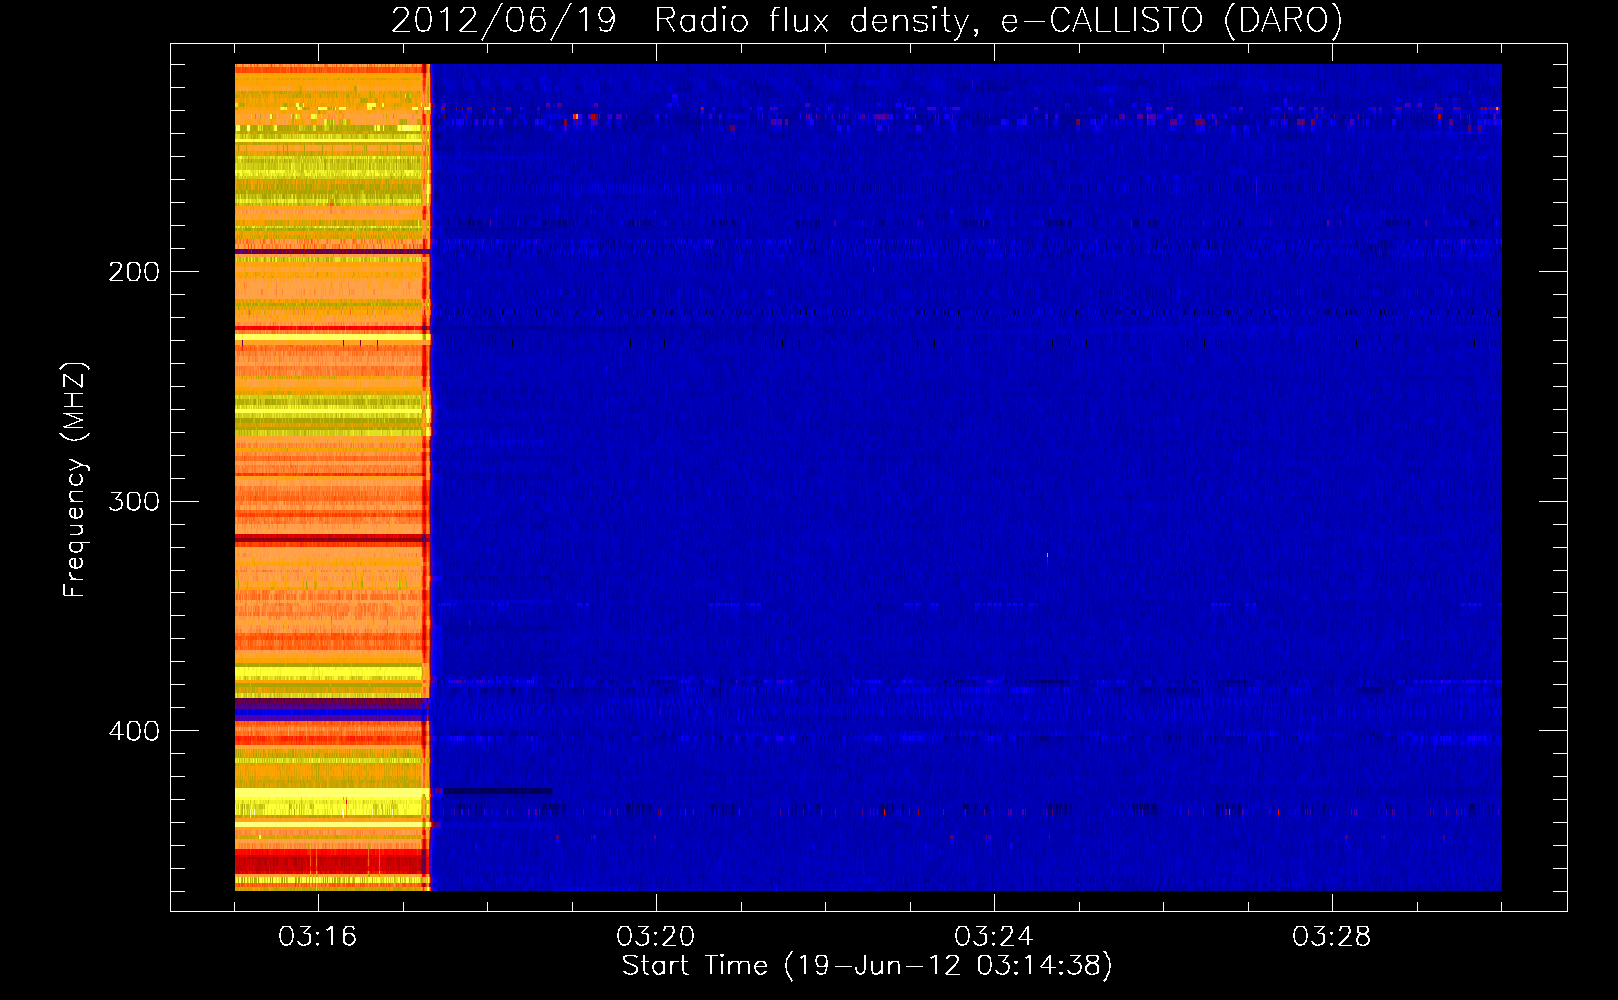Click the 200 frequency tick label
This screenshot has height=1000, width=1618.
134,272
